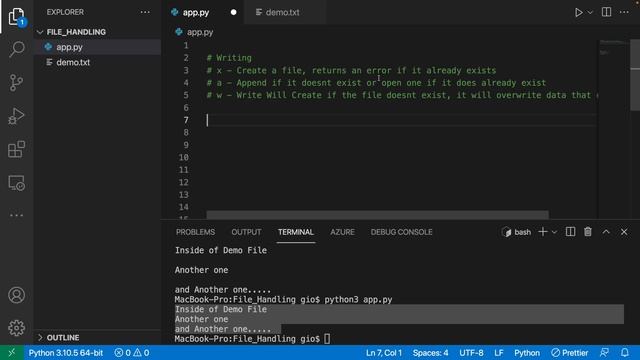Open feedback icon in status bar
640x360 pixels.
point(604,353)
